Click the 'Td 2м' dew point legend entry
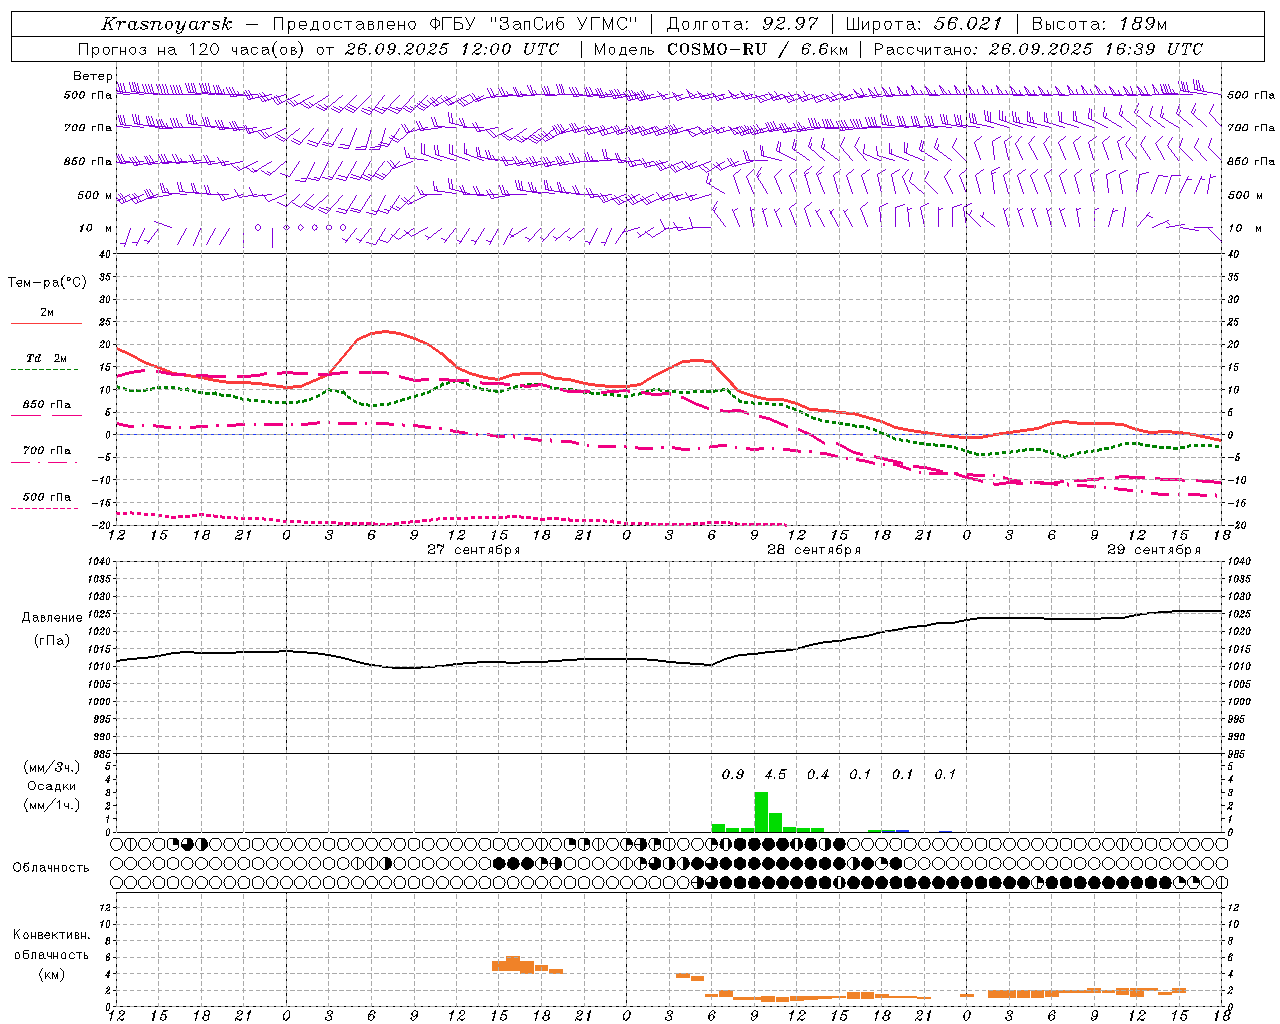 pos(46,358)
